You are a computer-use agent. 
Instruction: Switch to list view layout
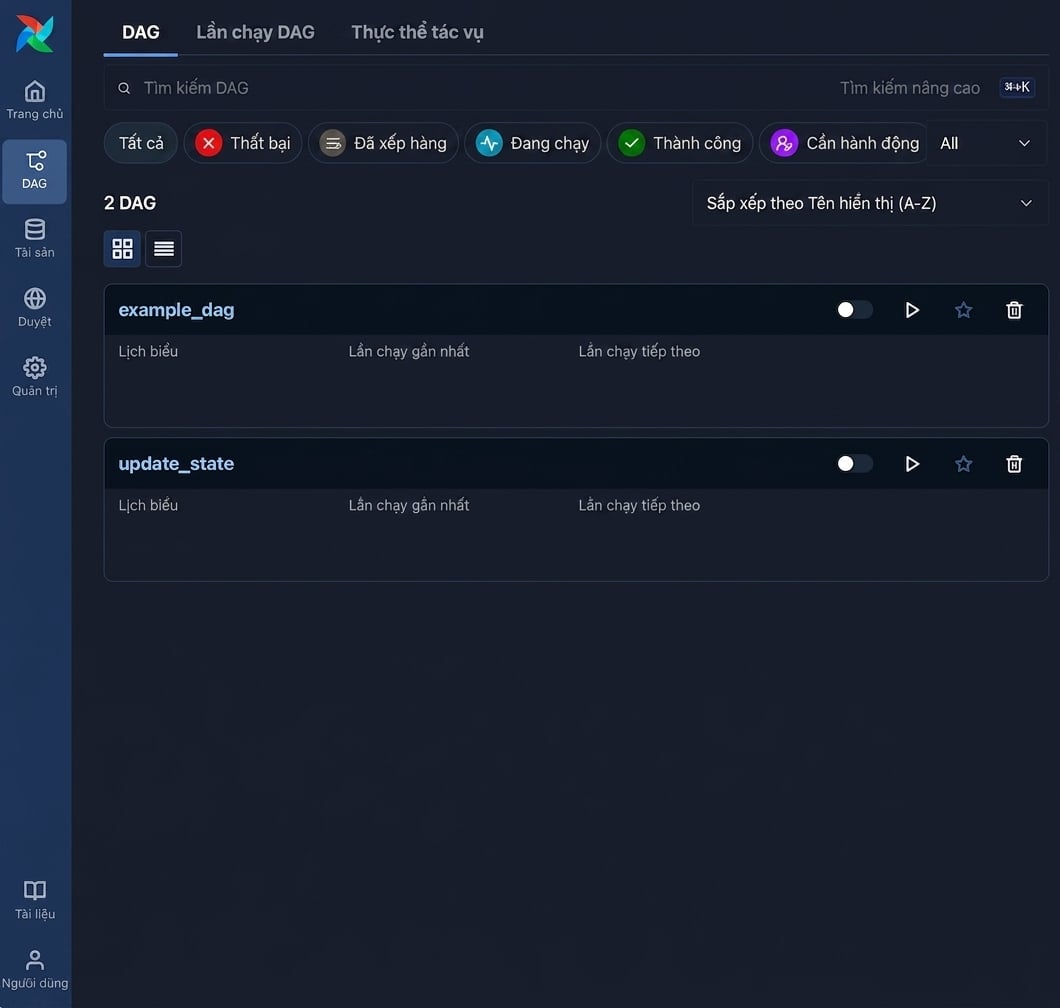click(x=164, y=249)
